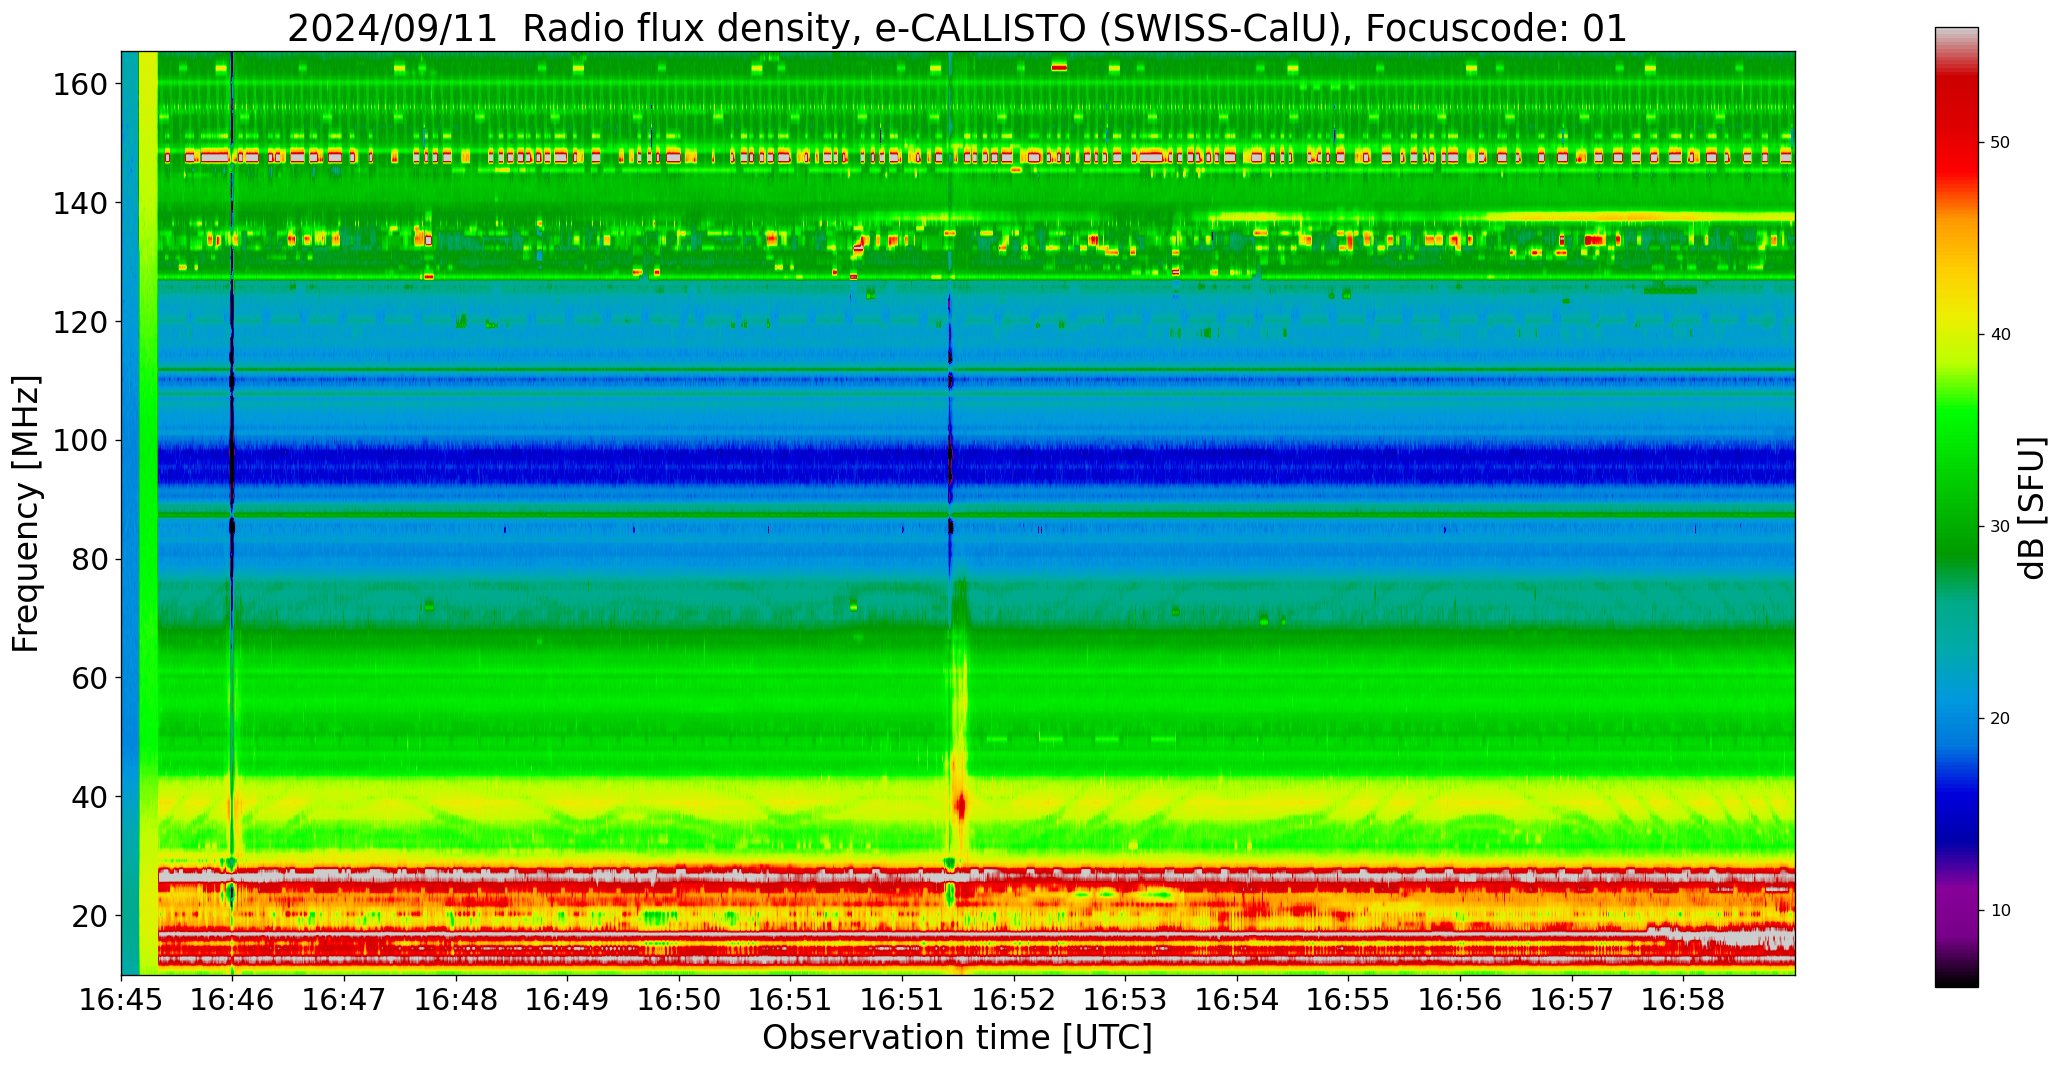Click the 20 dB tick on the colorbar
This screenshot has width=2062, height=1067.
coord(2000,719)
